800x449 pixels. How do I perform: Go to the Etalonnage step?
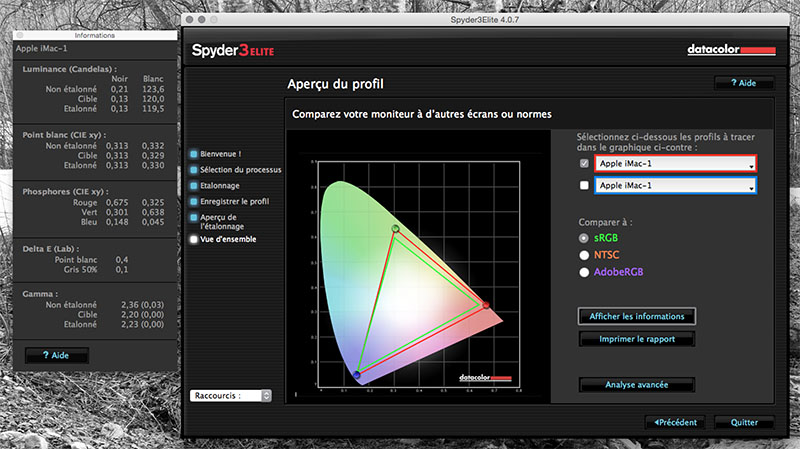coord(219,186)
